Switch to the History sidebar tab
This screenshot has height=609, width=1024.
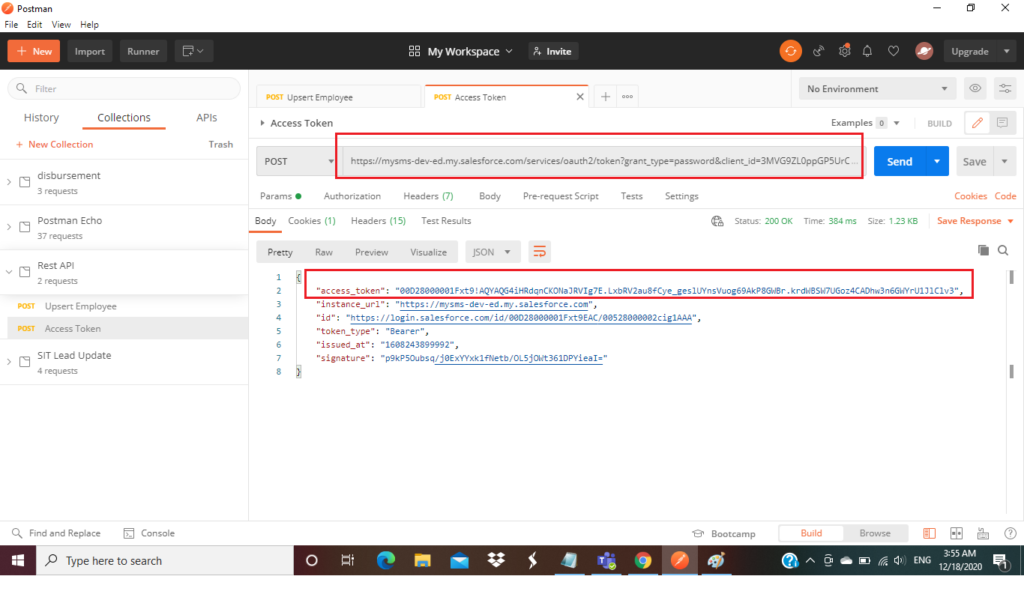(x=41, y=117)
